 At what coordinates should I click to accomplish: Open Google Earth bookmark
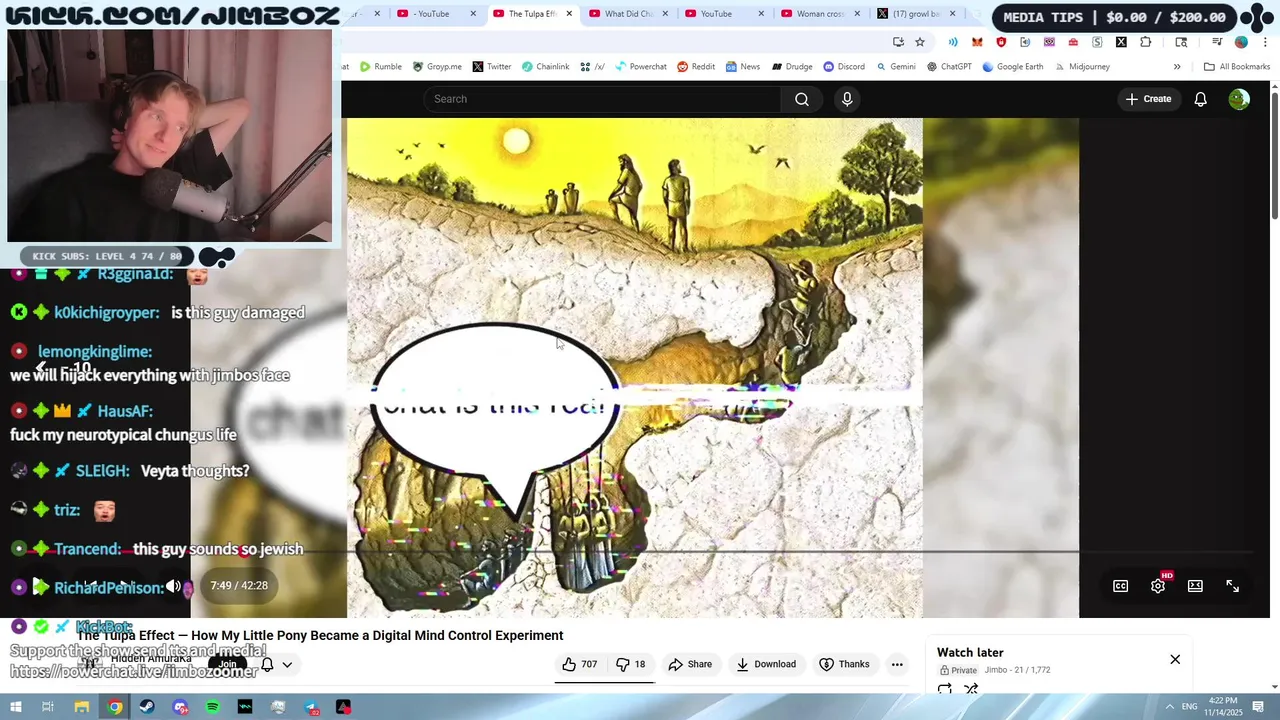point(1013,67)
